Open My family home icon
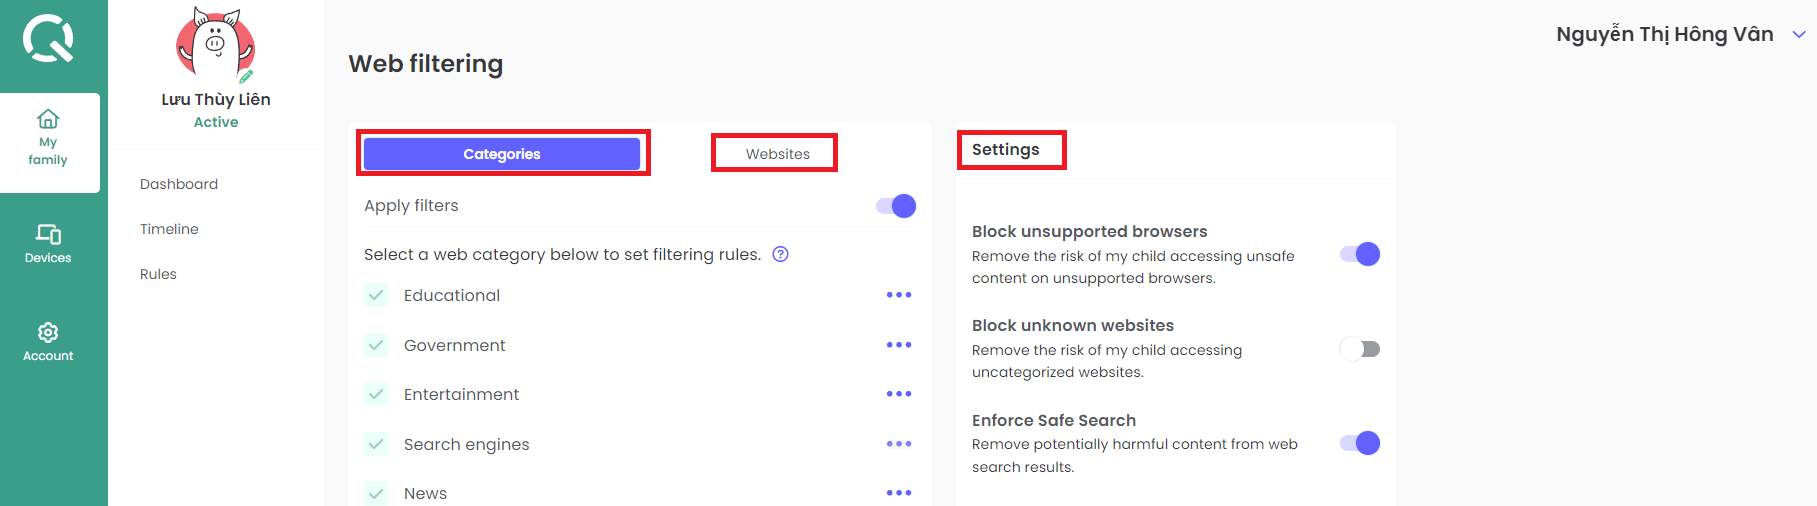Viewport: 1817px width, 506px height. point(48,119)
